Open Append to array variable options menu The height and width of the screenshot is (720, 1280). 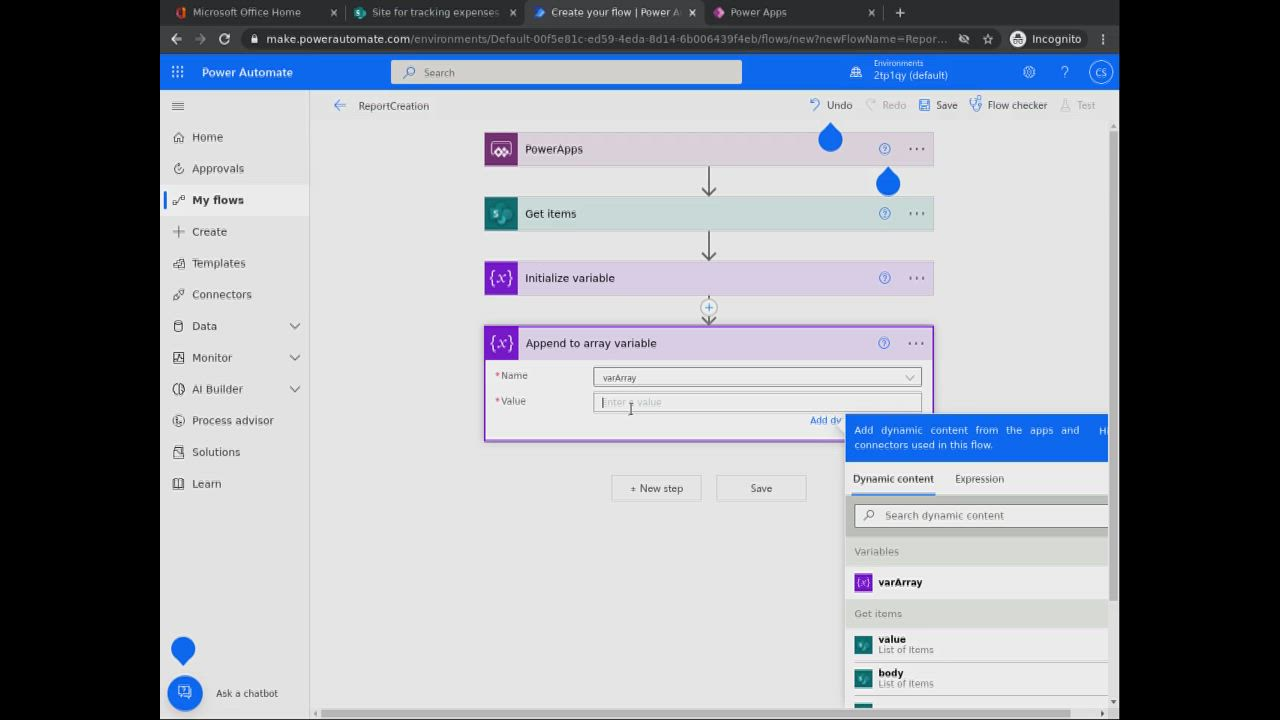coord(915,343)
